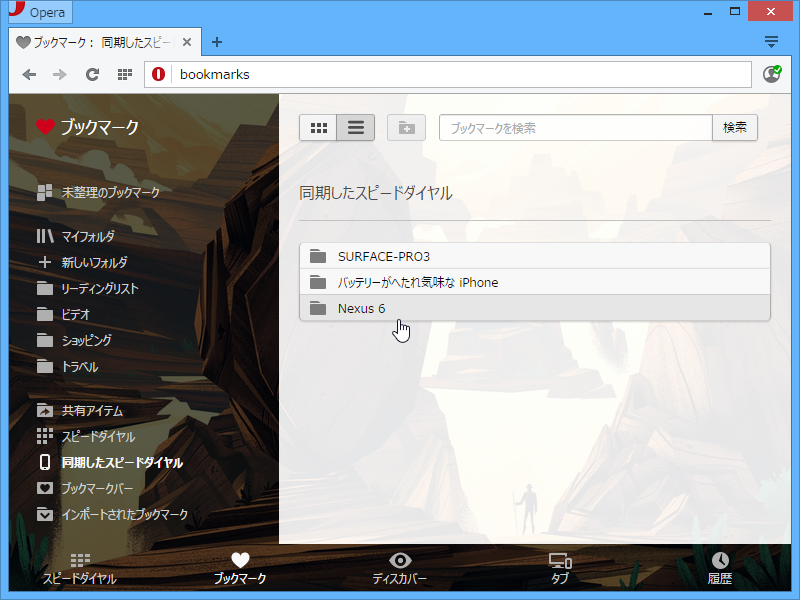The height and width of the screenshot is (600, 800).
Task: Click the address bar showing bookmarks
Action: tap(448, 74)
